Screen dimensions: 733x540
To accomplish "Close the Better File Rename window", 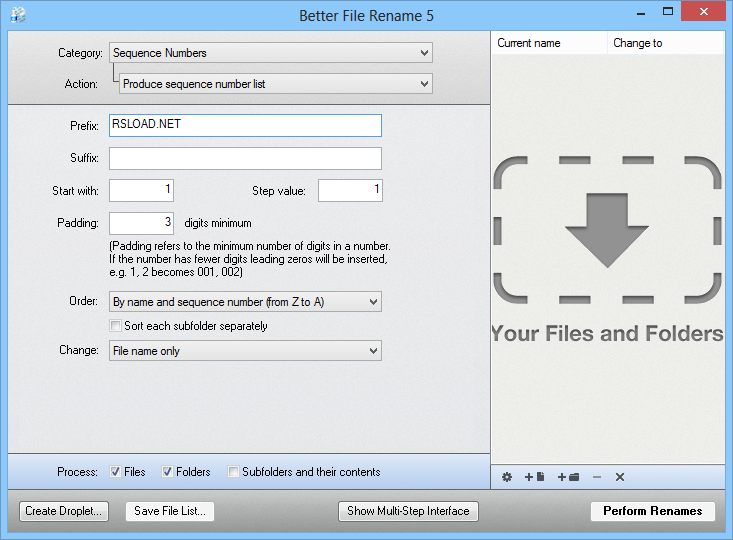I will (704, 12).
